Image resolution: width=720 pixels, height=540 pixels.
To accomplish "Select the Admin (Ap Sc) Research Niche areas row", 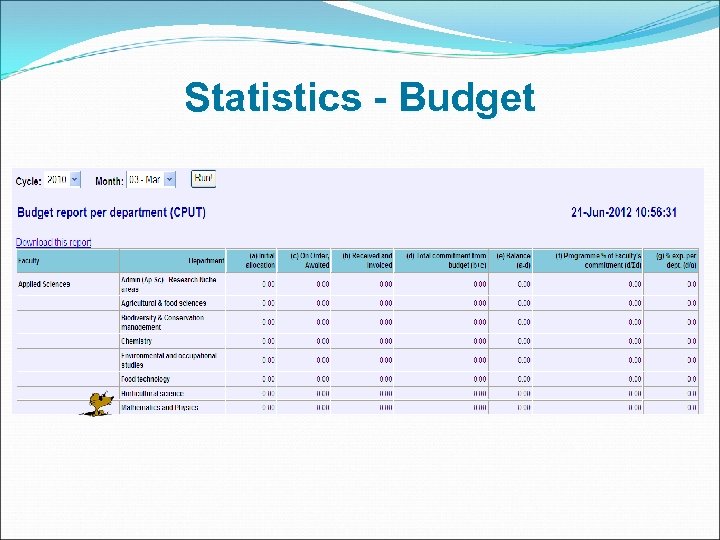I will [357, 284].
